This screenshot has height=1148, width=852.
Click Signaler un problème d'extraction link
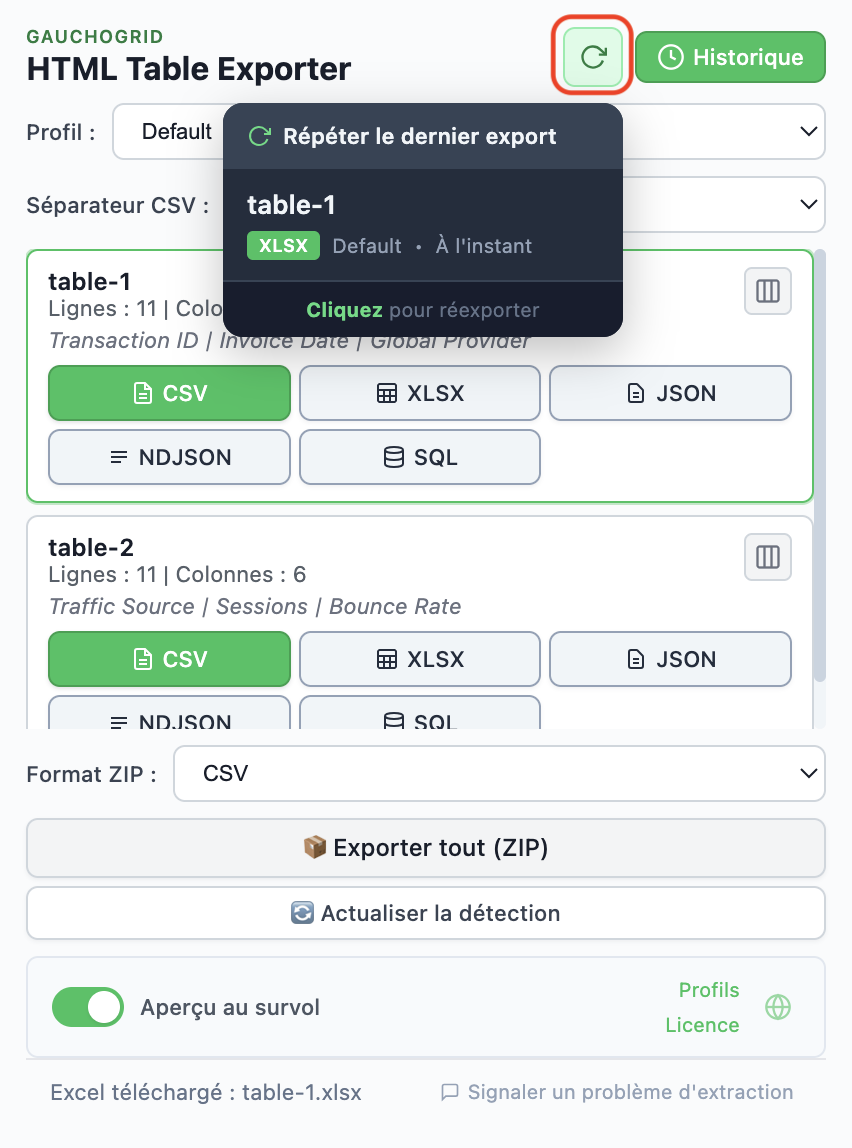617,1092
